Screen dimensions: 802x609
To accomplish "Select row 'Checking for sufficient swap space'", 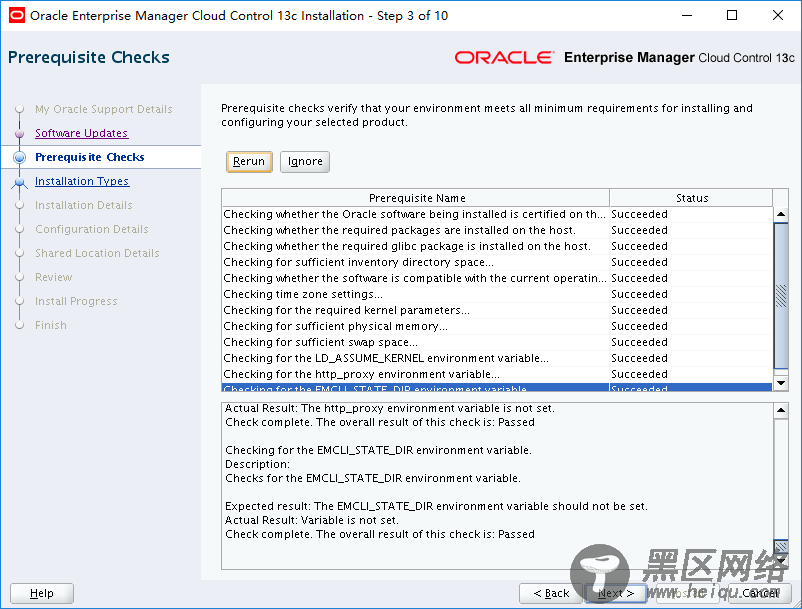I will [x=497, y=342].
